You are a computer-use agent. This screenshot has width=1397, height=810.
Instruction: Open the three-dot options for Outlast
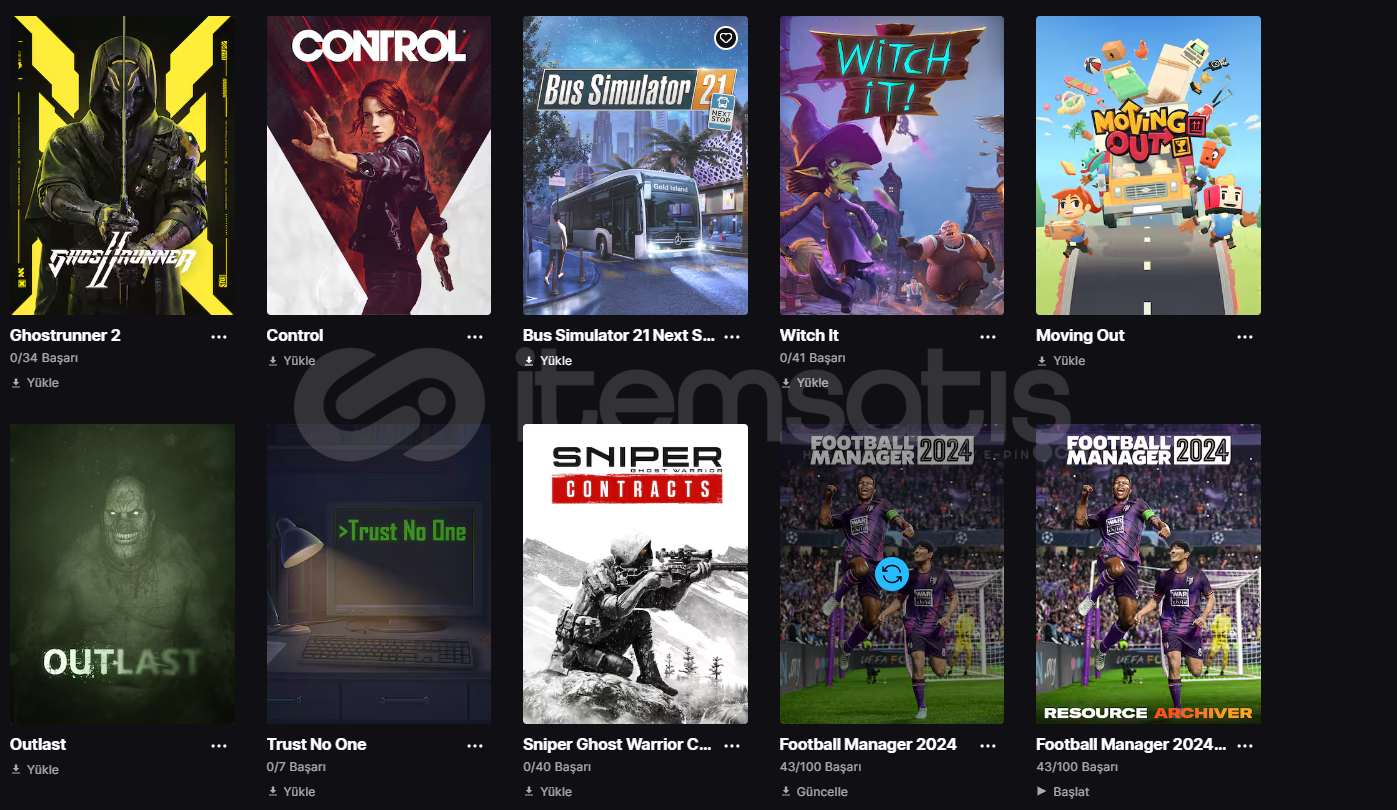[219, 745]
